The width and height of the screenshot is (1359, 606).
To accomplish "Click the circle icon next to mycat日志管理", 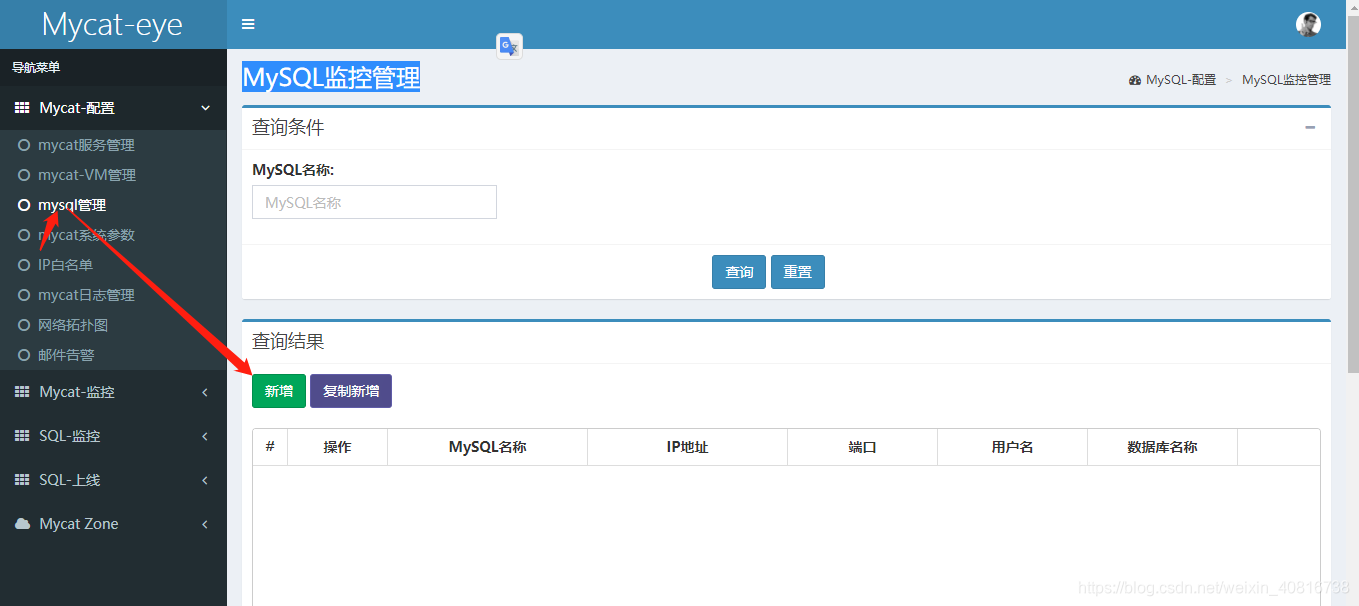I will point(24,295).
